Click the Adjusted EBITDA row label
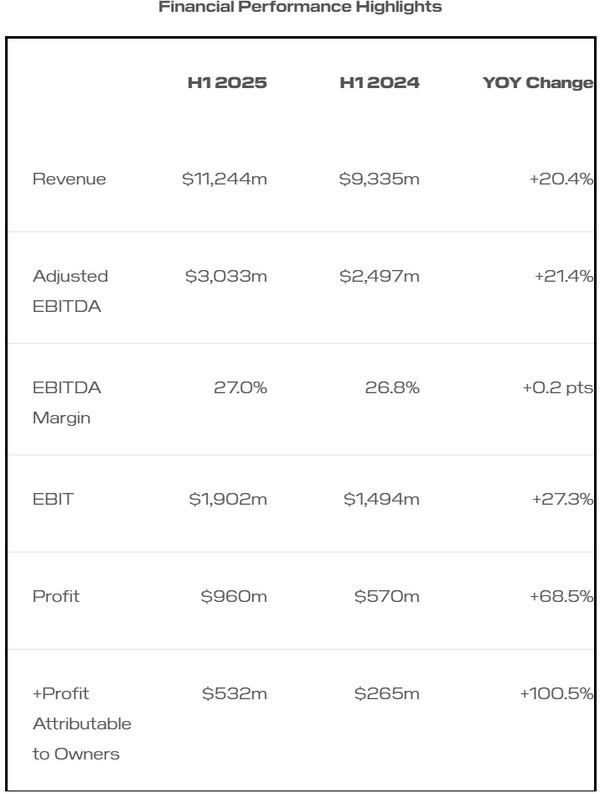The width and height of the screenshot is (600, 794). pos(71,290)
